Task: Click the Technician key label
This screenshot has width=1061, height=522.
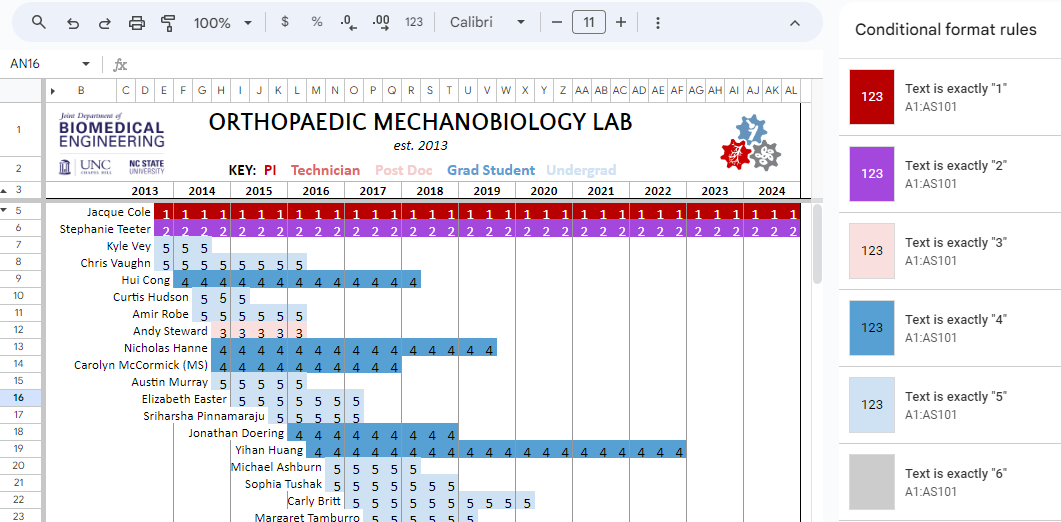Action: click(325, 171)
